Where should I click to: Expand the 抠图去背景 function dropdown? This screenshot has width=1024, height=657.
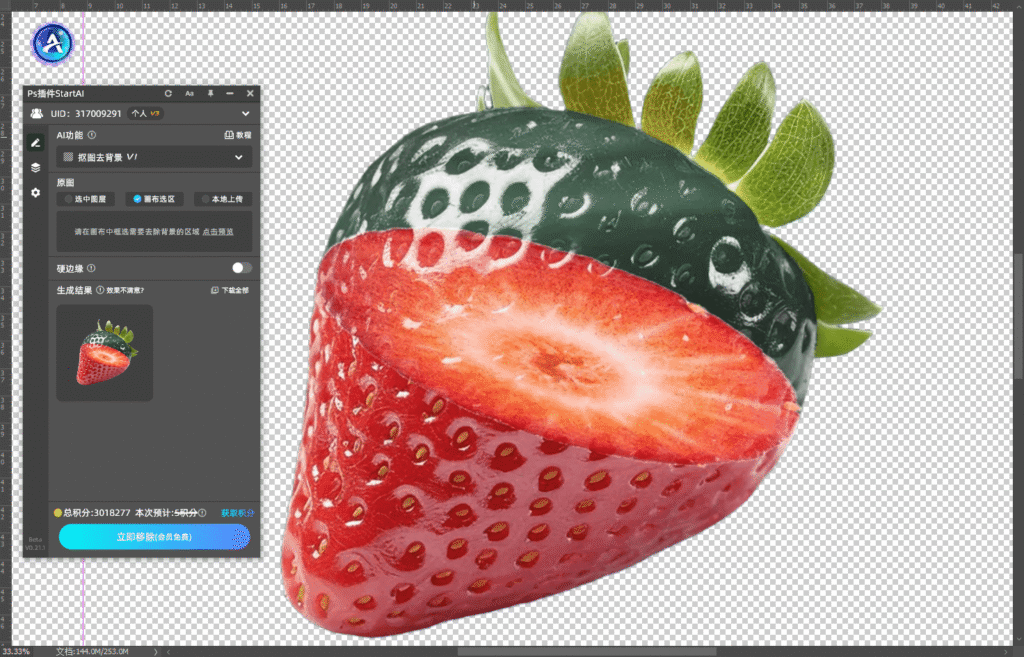pyautogui.click(x=239, y=157)
